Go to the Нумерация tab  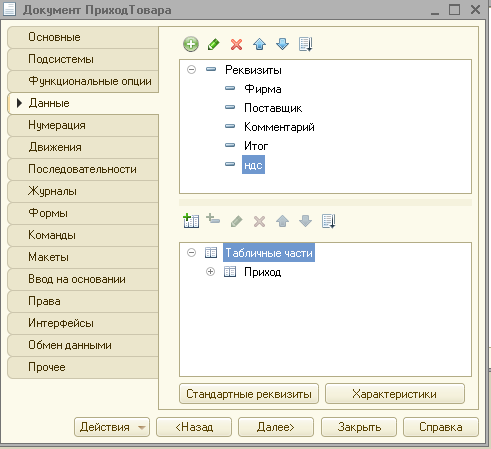point(83,125)
